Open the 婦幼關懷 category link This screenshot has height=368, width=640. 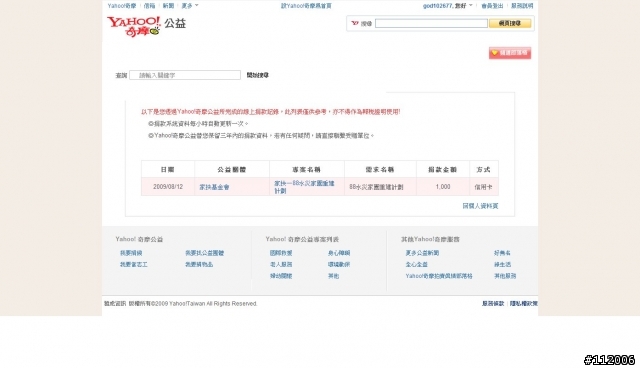pos(281,276)
